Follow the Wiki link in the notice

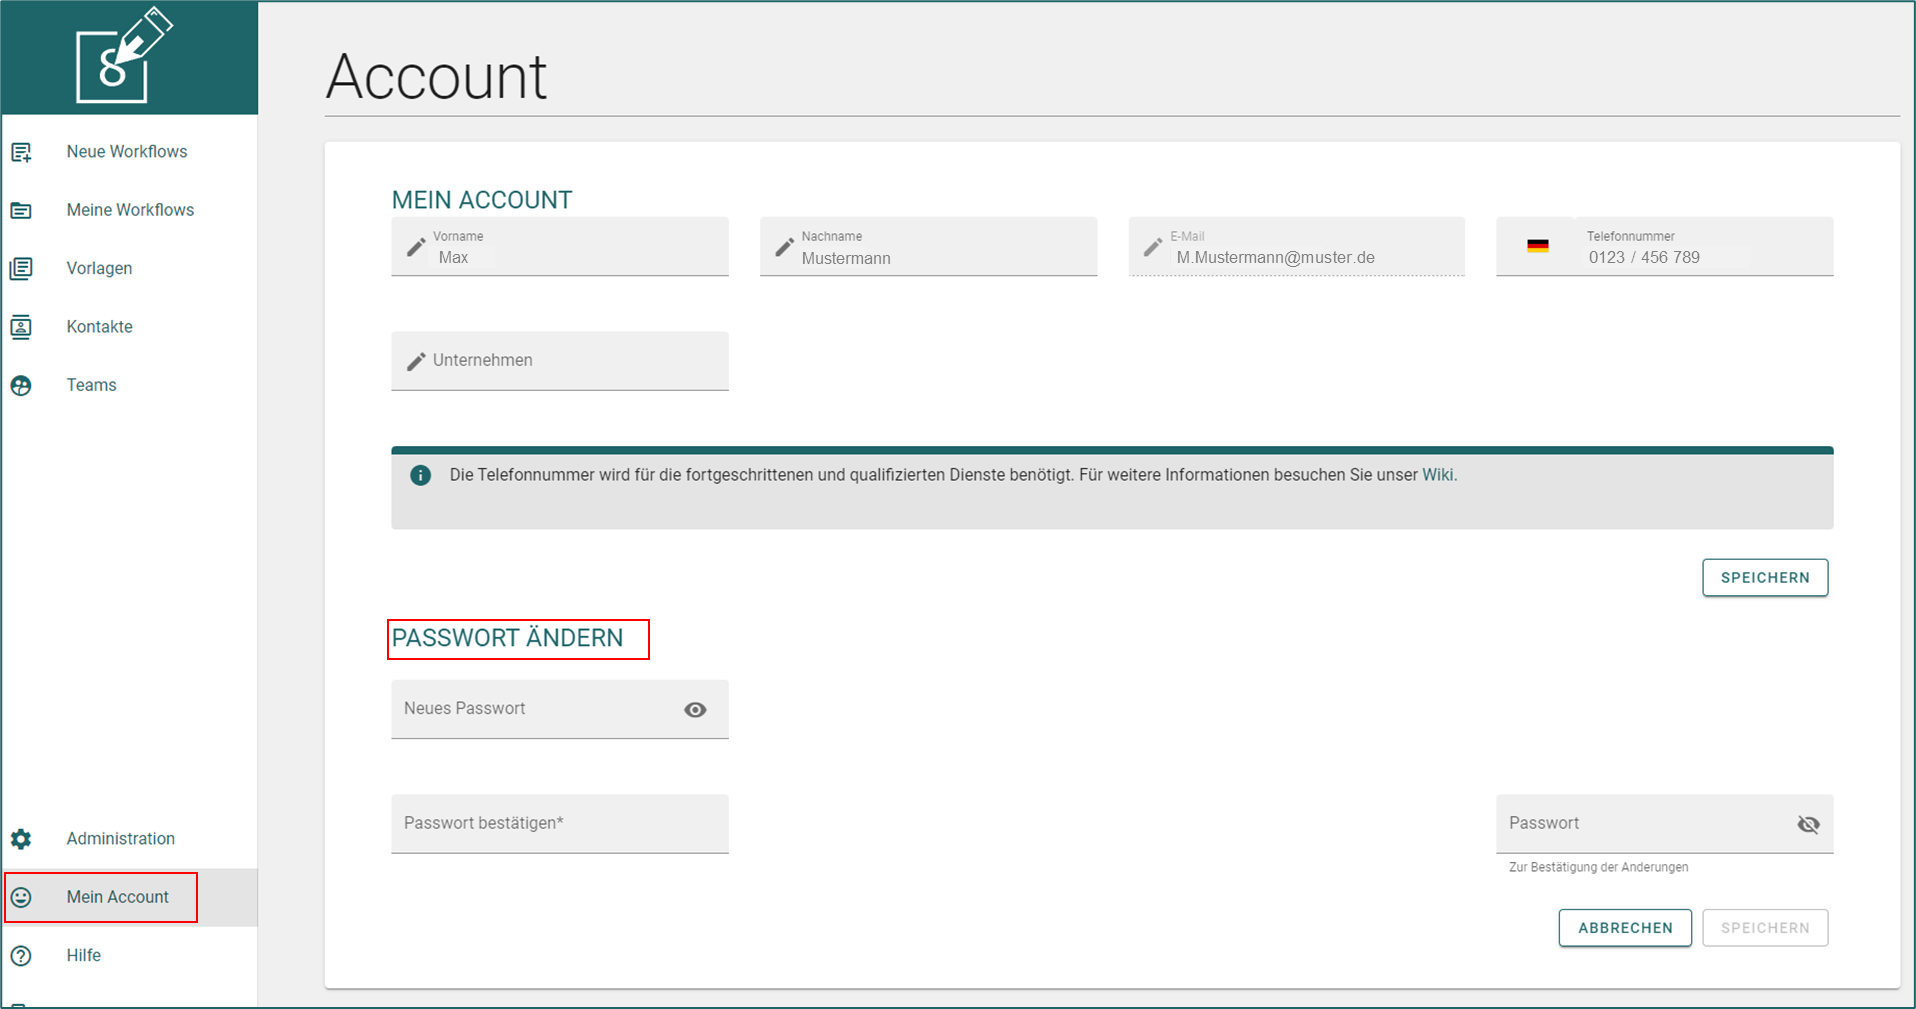(1437, 475)
